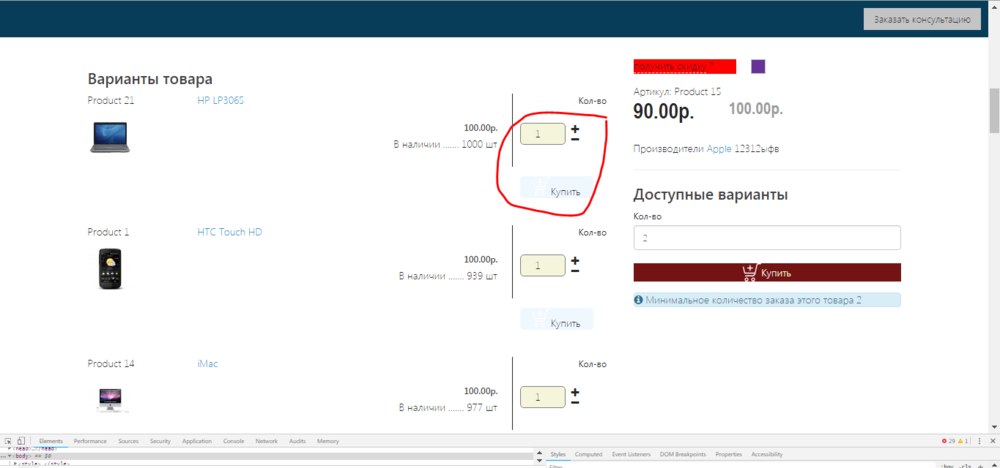Select the purple color swatch
Screen dimensions: 1000x468
coord(758,66)
